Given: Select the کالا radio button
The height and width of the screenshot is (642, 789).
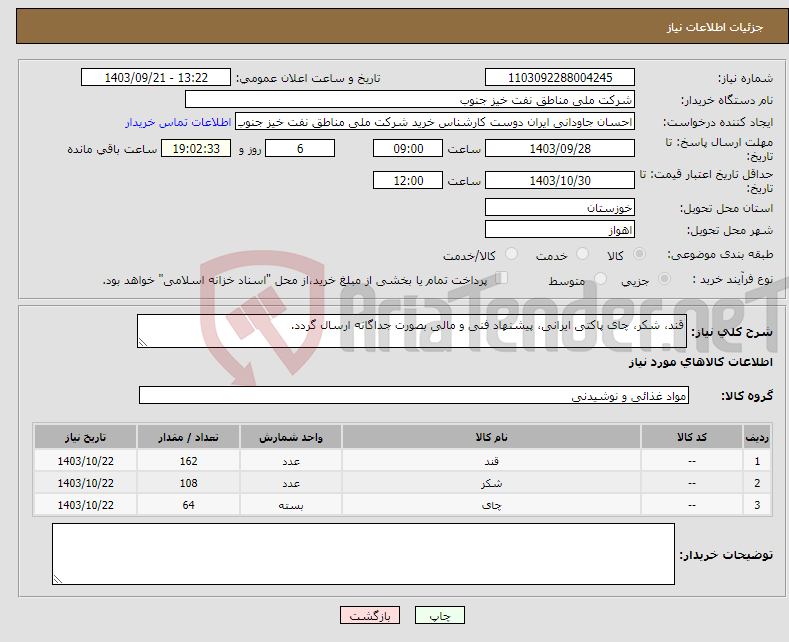Looking at the screenshot, I should point(639,254).
